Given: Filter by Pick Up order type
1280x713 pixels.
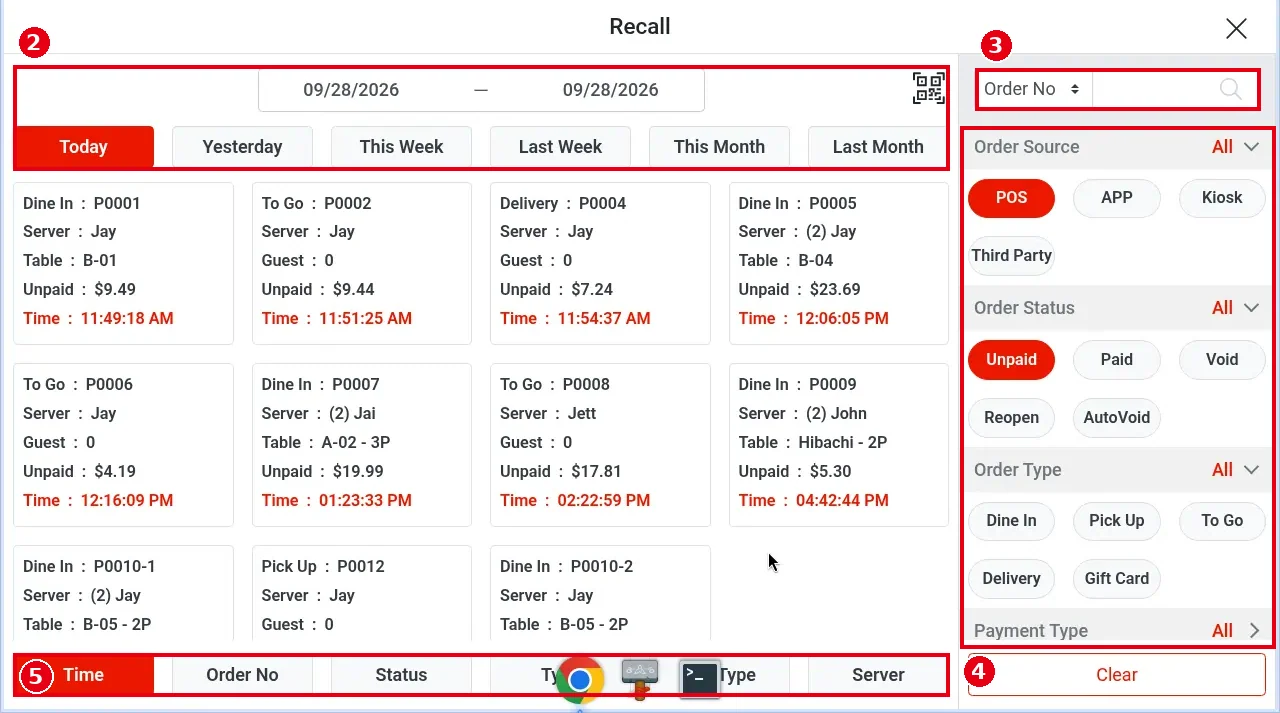Looking at the screenshot, I should point(1117,521).
